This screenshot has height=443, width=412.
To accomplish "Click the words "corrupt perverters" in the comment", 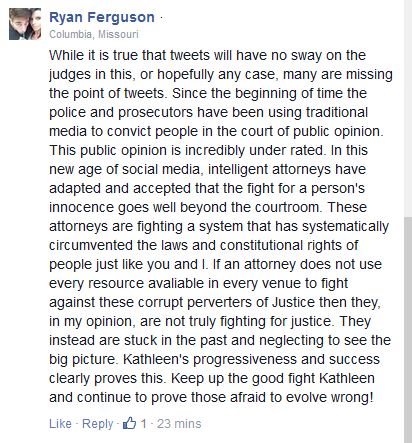I will pyautogui.click(x=197, y=303).
